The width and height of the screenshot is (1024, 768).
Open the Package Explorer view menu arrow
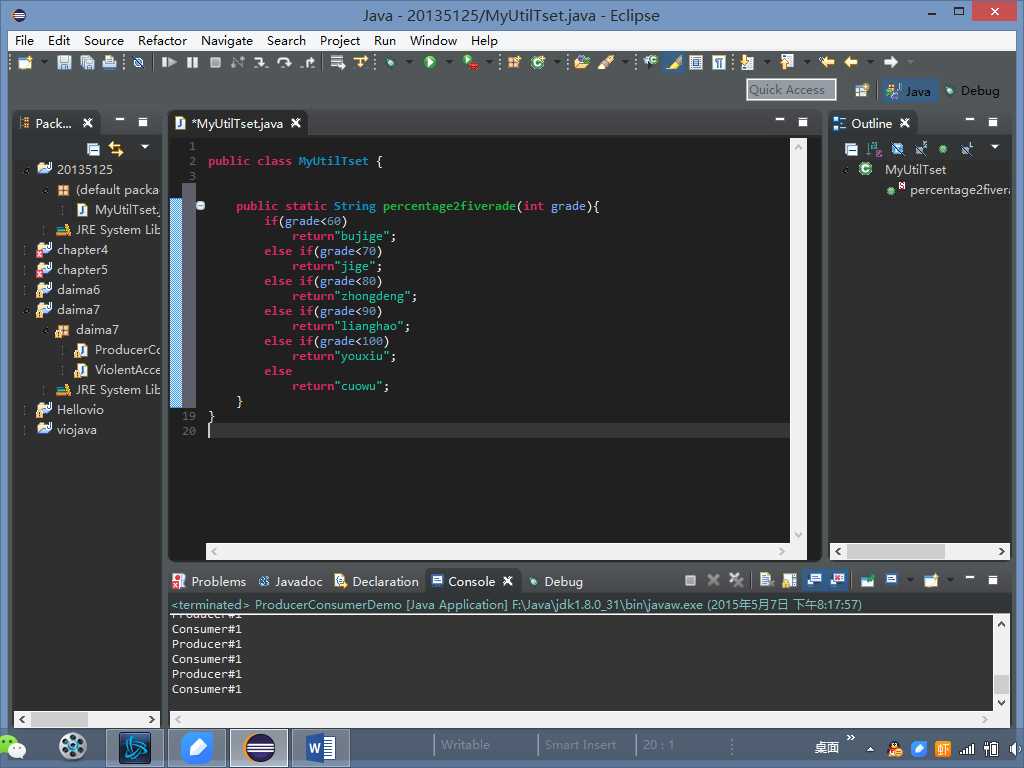click(145, 148)
